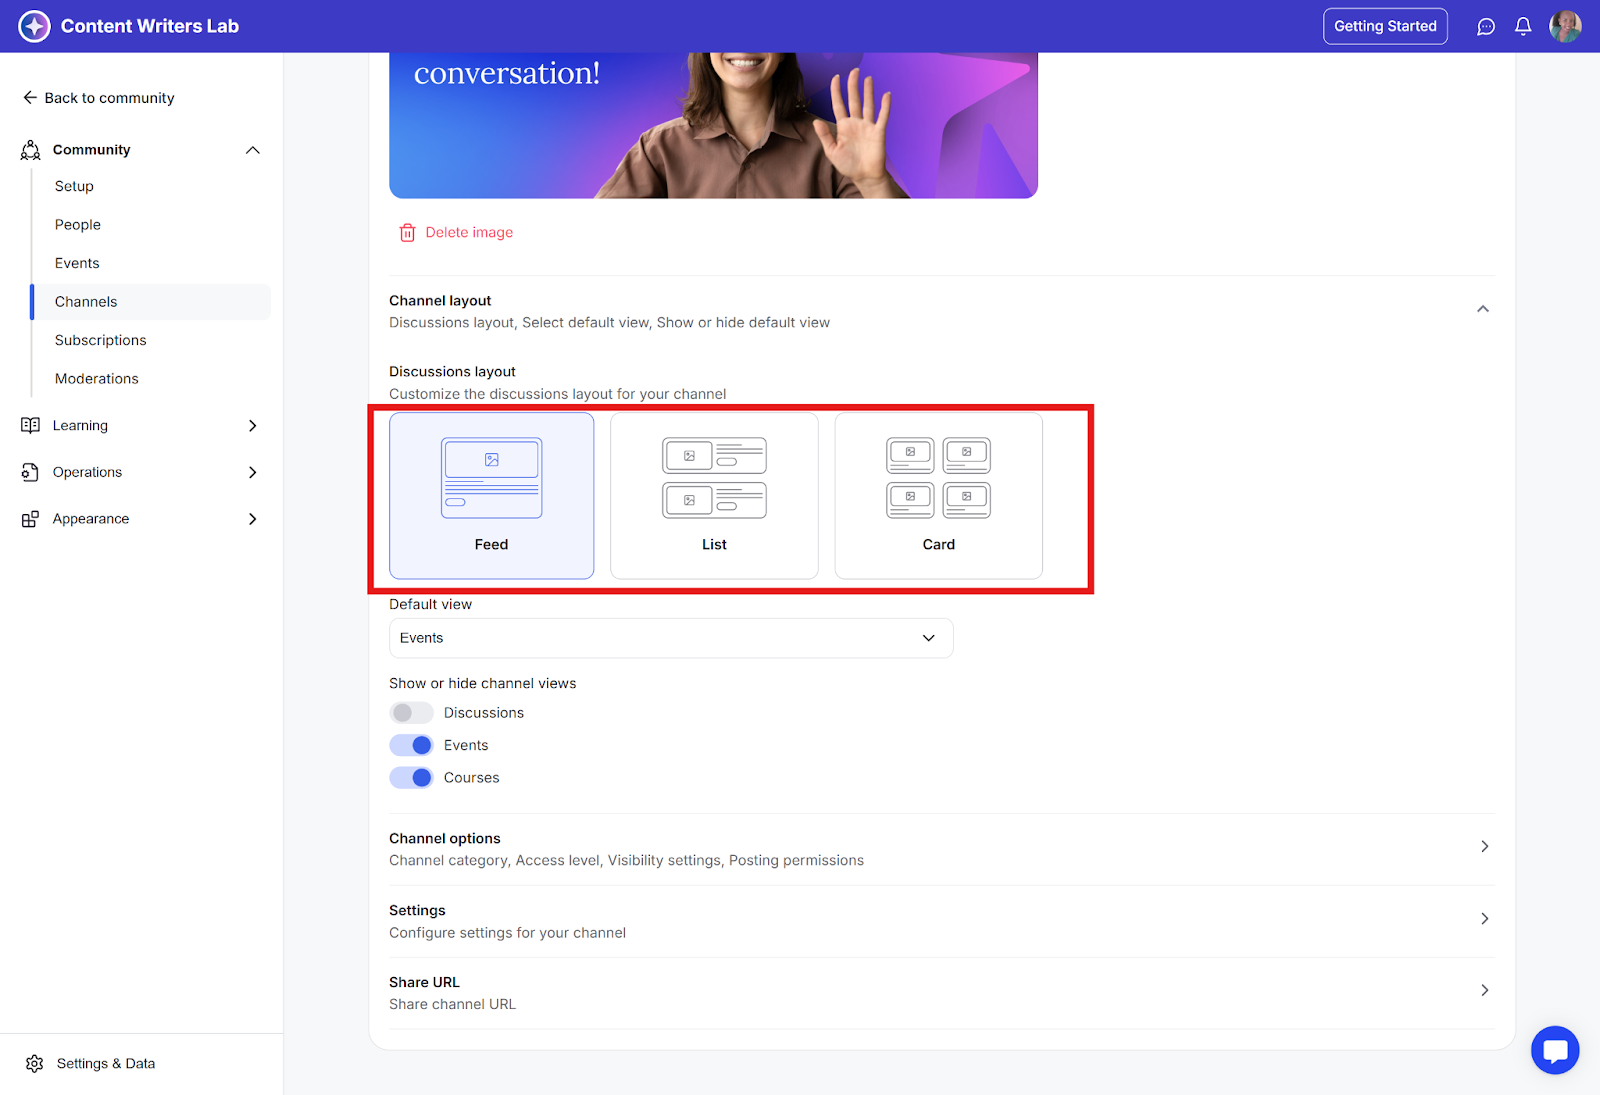Click the Channel options heading
This screenshot has width=1600, height=1095.
click(x=445, y=839)
